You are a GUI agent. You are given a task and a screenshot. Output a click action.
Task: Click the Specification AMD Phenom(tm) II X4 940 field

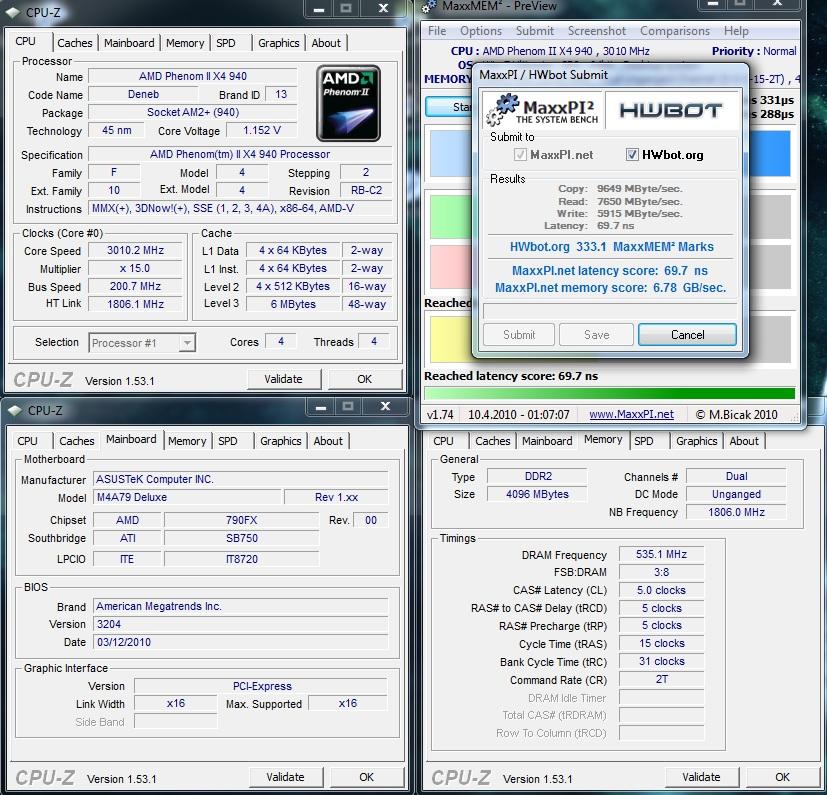pos(240,154)
